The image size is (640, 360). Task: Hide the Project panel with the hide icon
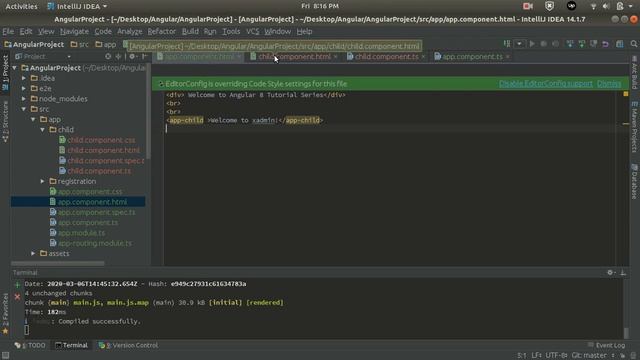point(144,56)
